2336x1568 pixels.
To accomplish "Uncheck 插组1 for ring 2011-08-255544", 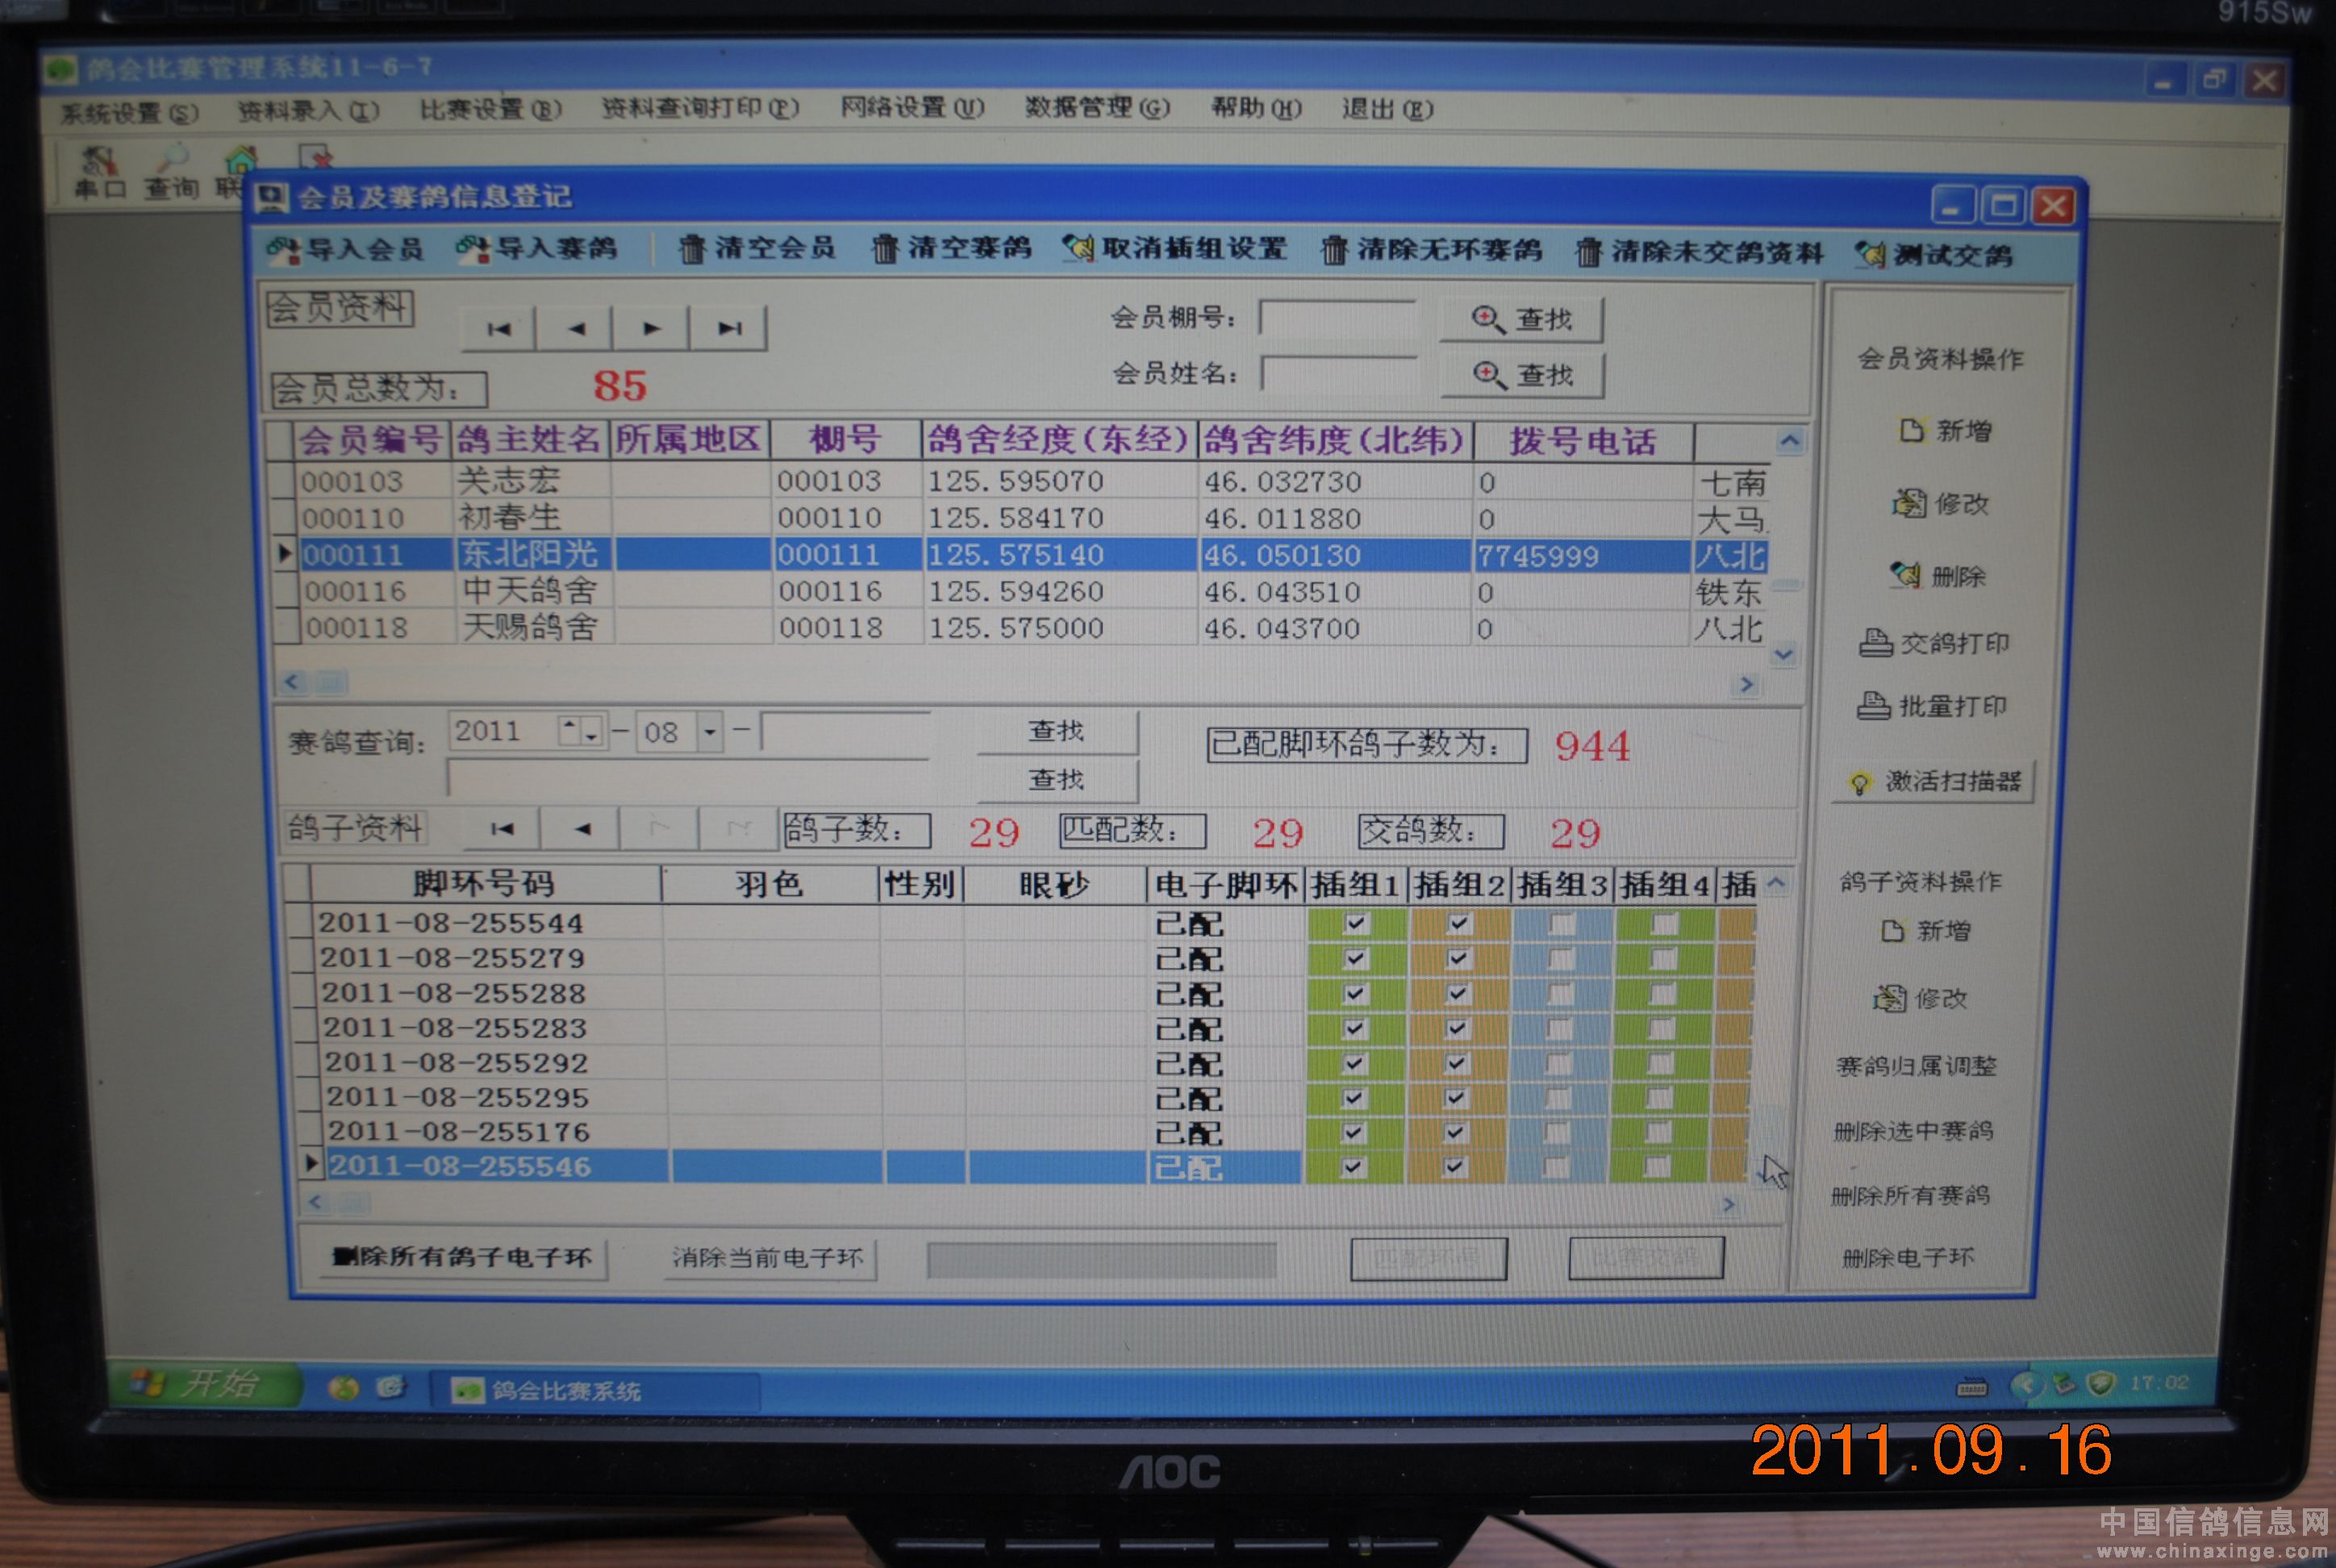I will 1356,923.
